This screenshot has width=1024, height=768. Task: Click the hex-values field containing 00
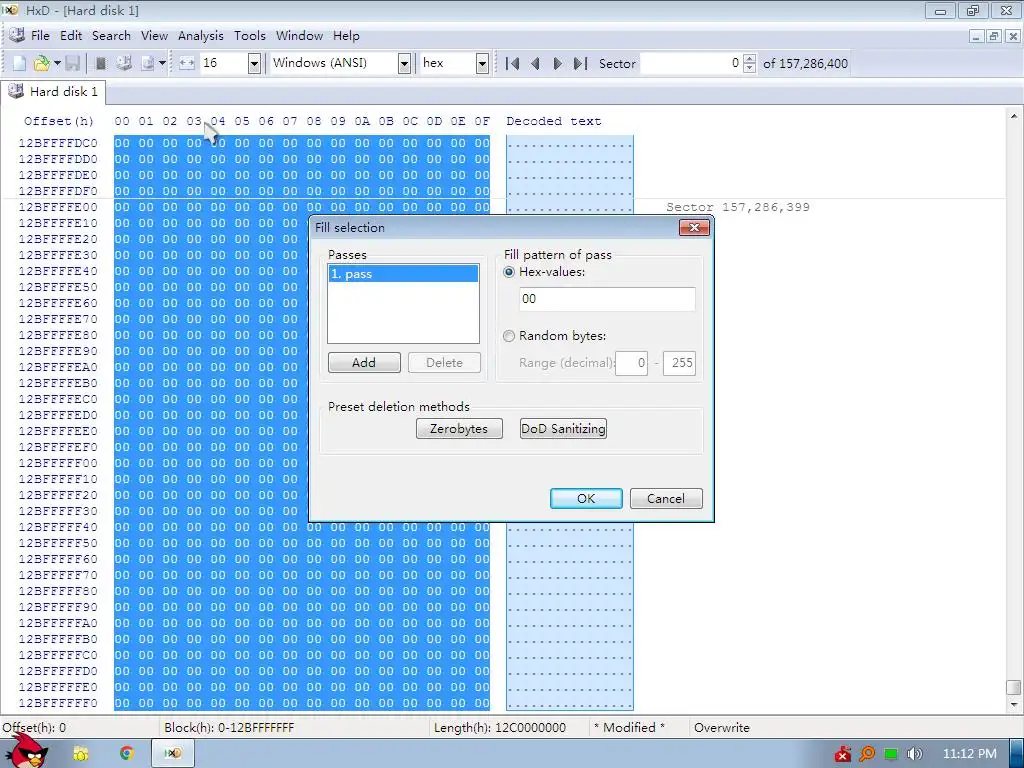click(x=607, y=299)
